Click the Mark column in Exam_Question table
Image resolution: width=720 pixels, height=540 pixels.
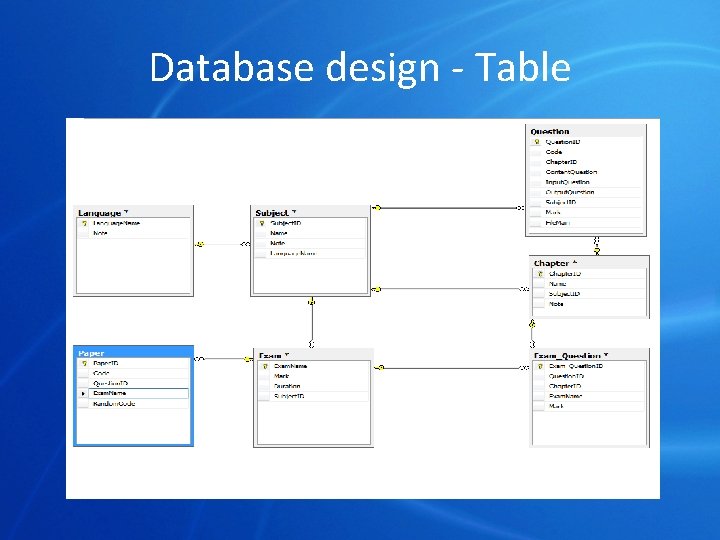pos(590,406)
